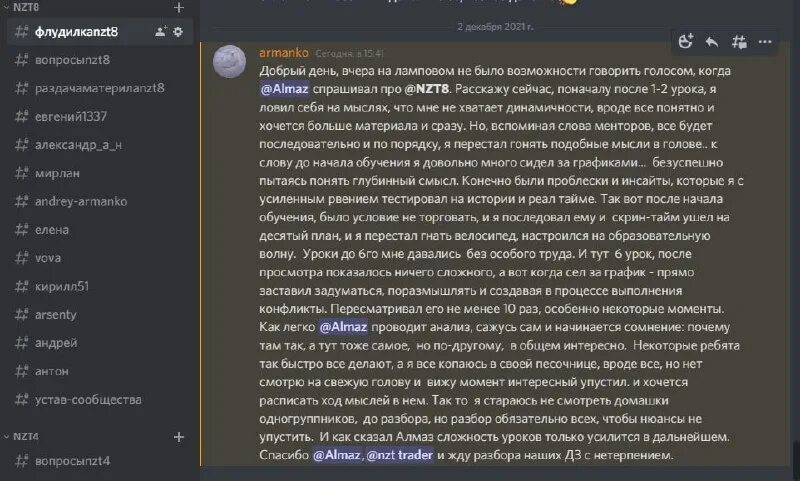The width and height of the screenshot is (800, 481).
Task: Click the hash icon of евгений1337
Action: 21,116
